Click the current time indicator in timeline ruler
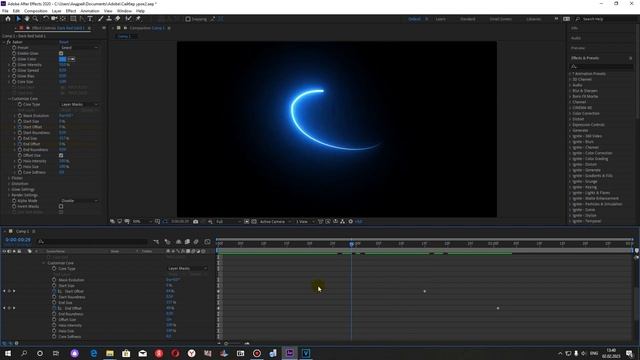This screenshot has width=640, height=360. pyautogui.click(x=352, y=244)
